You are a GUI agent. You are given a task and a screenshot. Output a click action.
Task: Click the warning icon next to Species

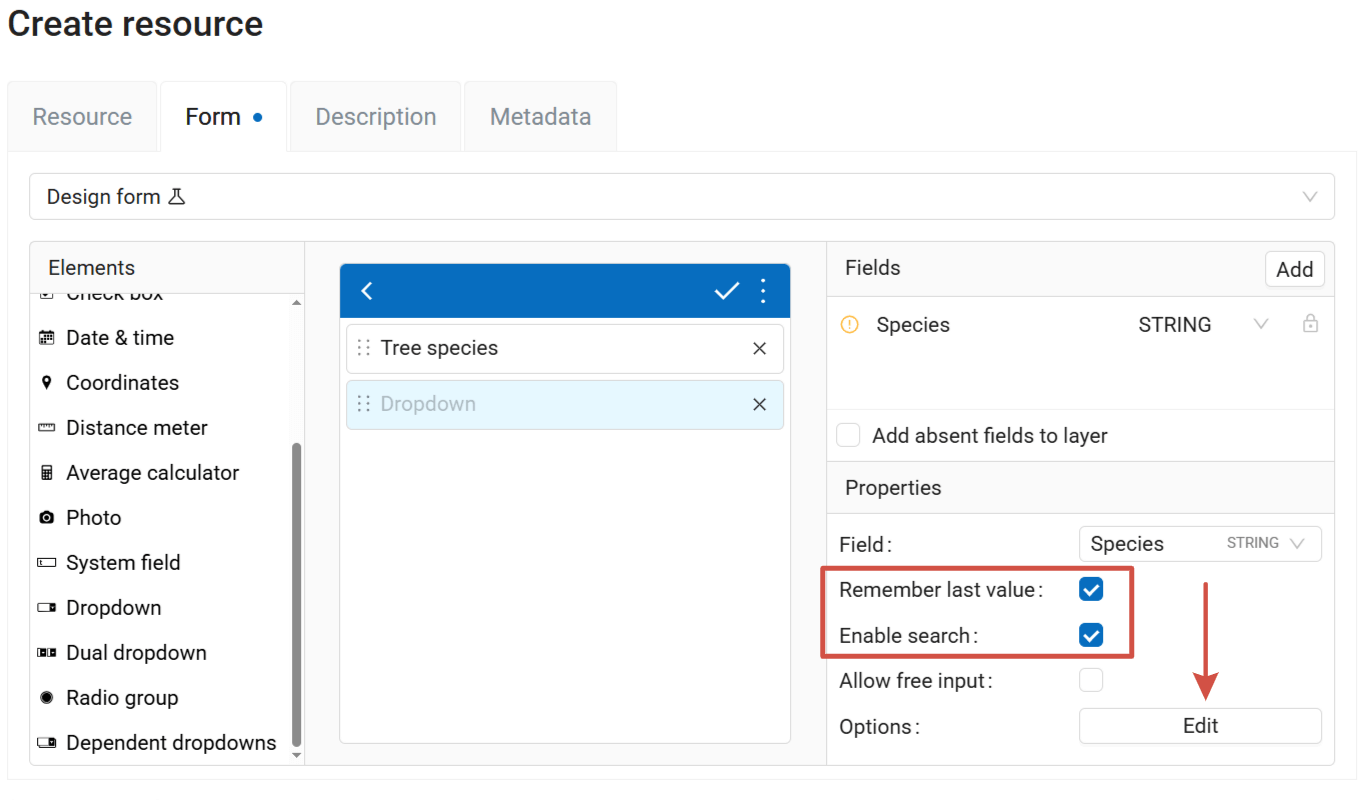click(850, 324)
